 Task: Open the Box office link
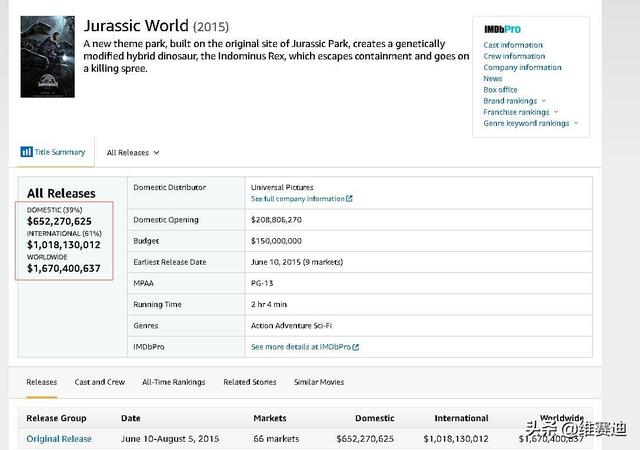point(500,89)
